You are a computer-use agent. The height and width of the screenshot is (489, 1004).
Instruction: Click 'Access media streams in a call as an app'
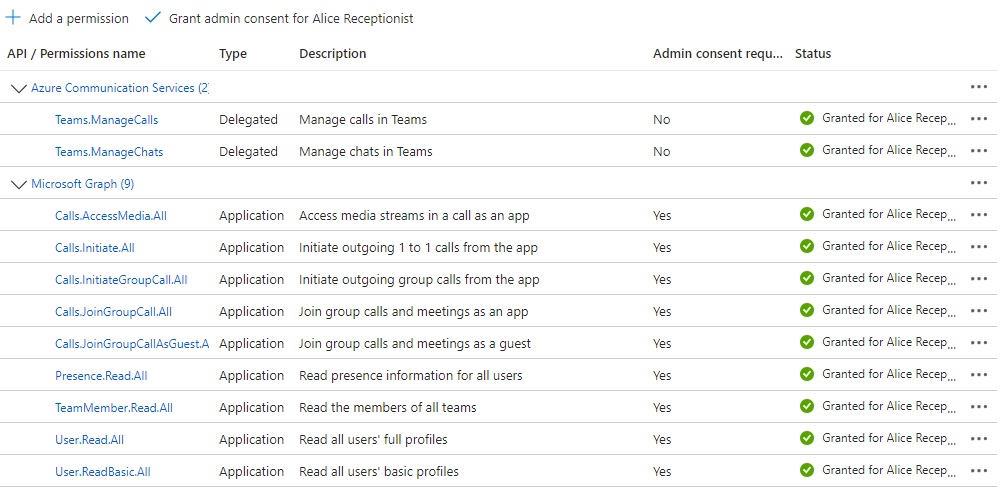coord(414,216)
